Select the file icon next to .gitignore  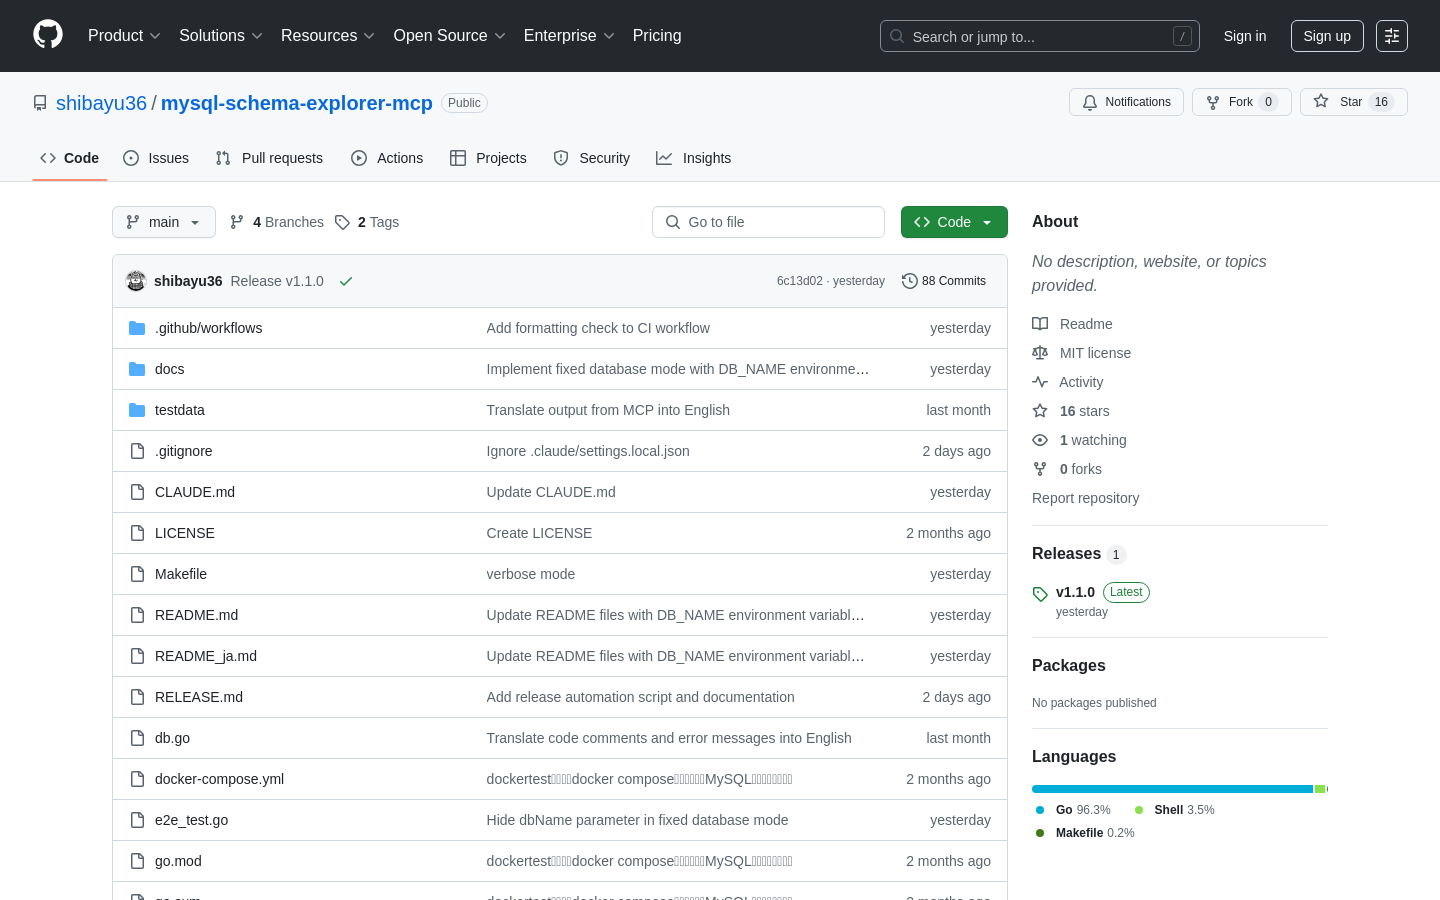click(137, 451)
